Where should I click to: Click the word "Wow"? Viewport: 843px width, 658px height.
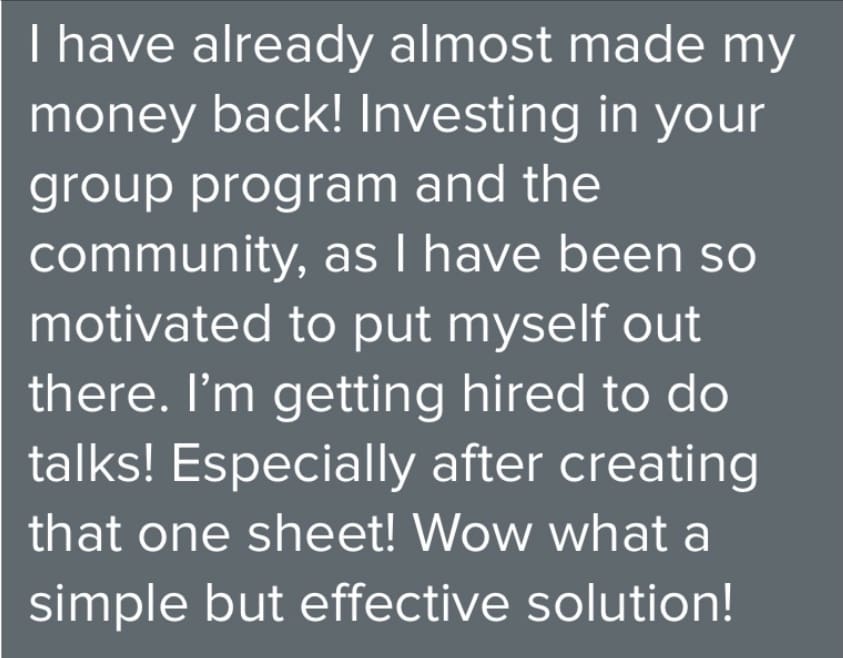pos(473,534)
